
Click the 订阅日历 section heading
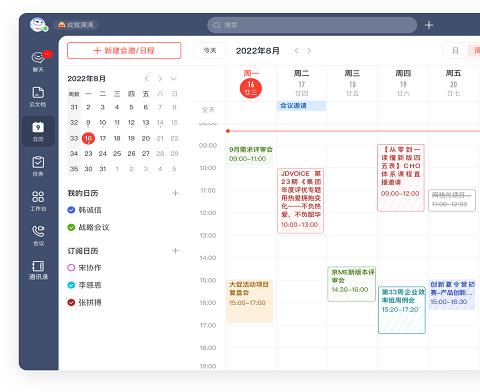83,251
